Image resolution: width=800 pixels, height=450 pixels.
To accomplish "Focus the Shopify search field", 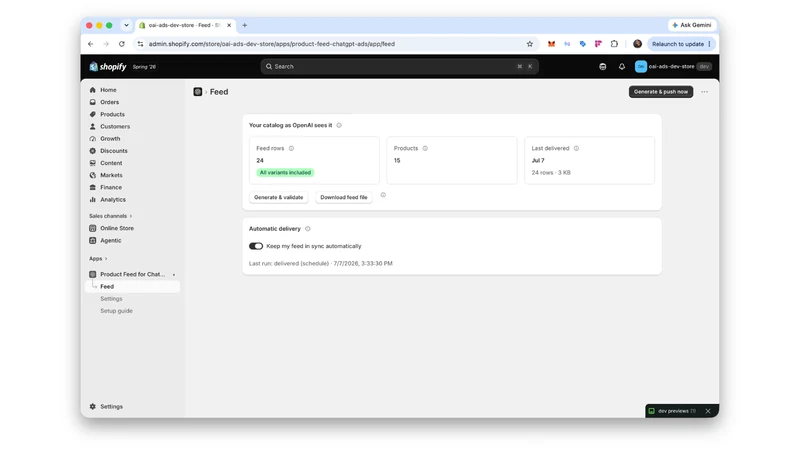I will (399, 66).
